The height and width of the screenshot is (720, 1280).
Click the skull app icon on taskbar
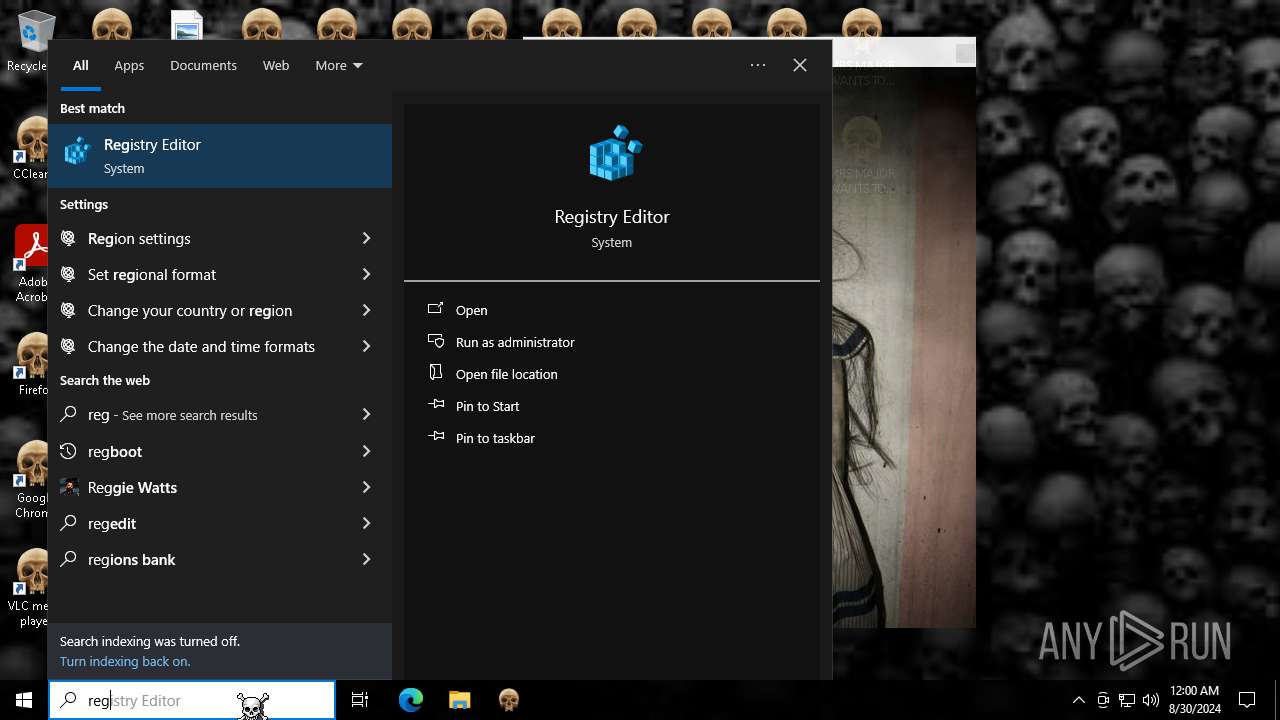509,700
